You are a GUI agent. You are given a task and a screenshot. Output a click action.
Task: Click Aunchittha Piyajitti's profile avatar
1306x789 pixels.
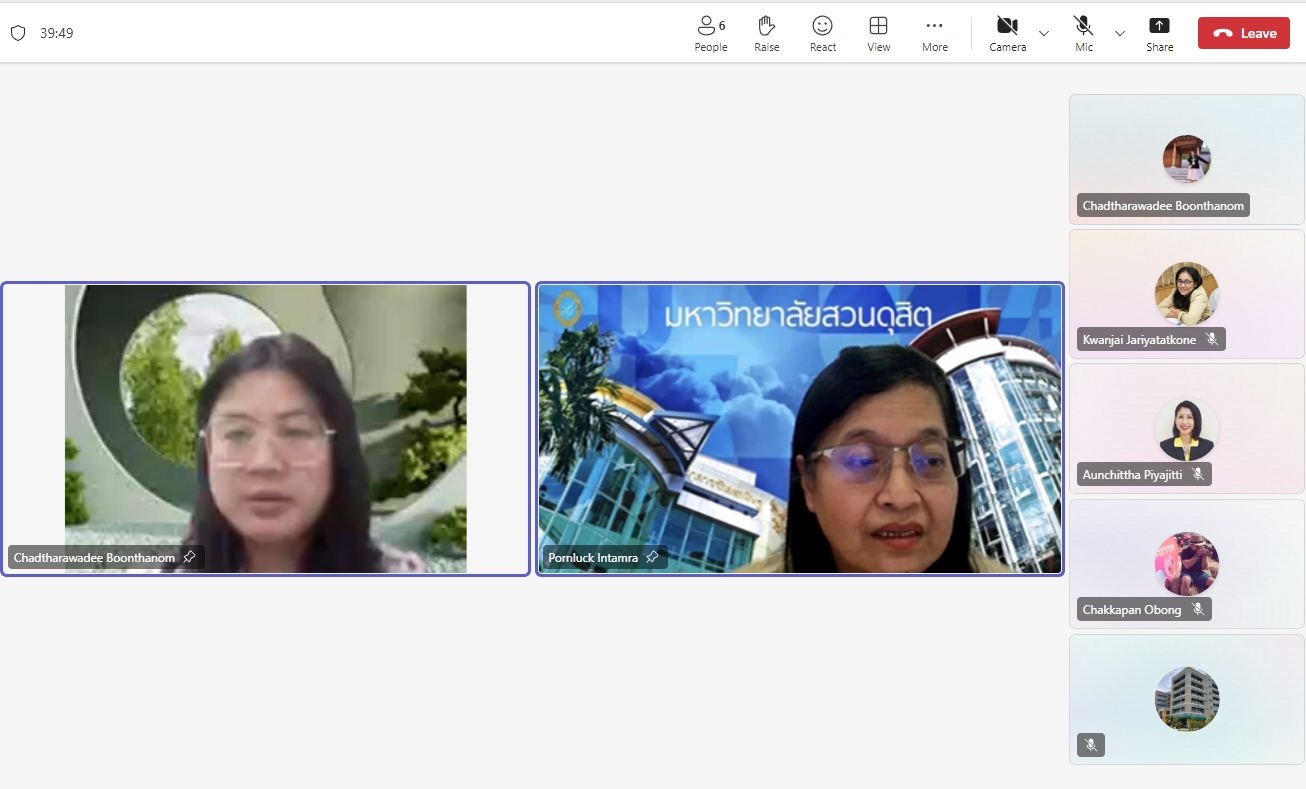click(1186, 429)
